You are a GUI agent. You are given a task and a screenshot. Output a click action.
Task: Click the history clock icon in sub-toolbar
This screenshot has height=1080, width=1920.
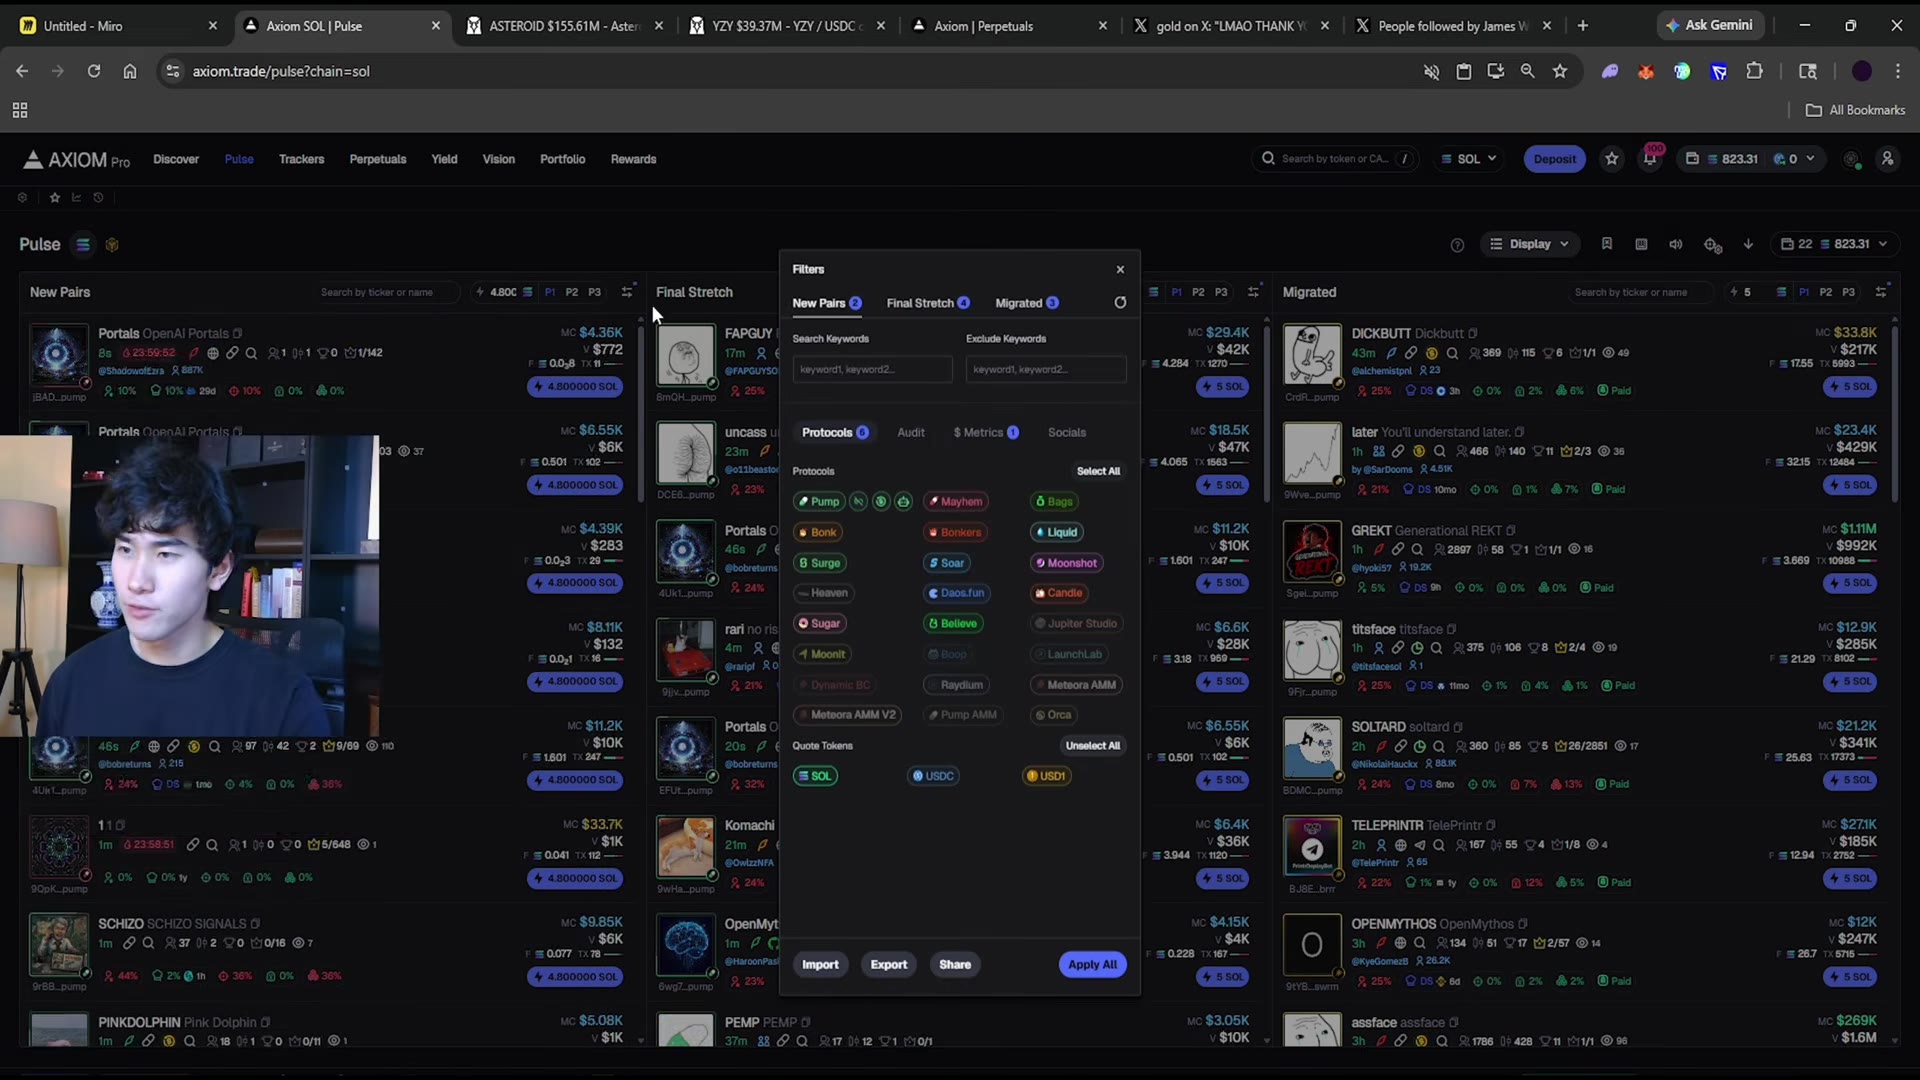click(98, 198)
